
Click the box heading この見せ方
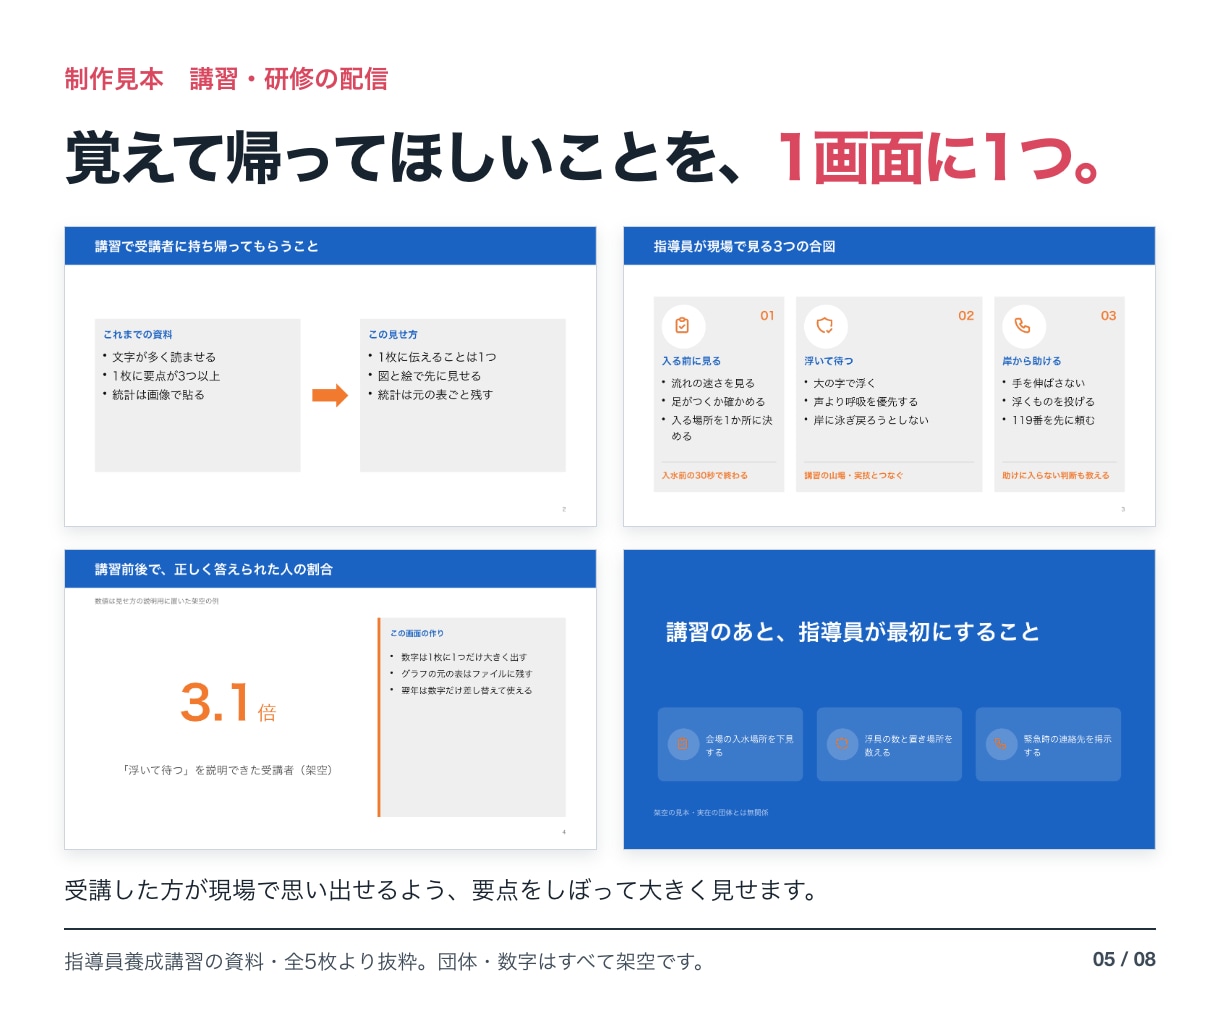click(393, 335)
